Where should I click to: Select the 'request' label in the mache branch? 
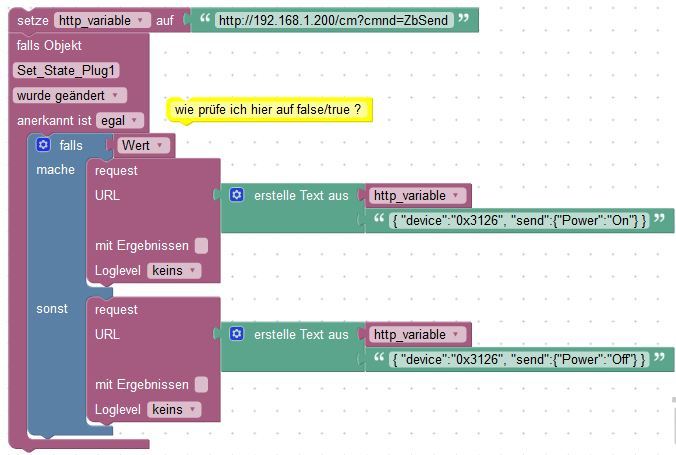[116, 171]
